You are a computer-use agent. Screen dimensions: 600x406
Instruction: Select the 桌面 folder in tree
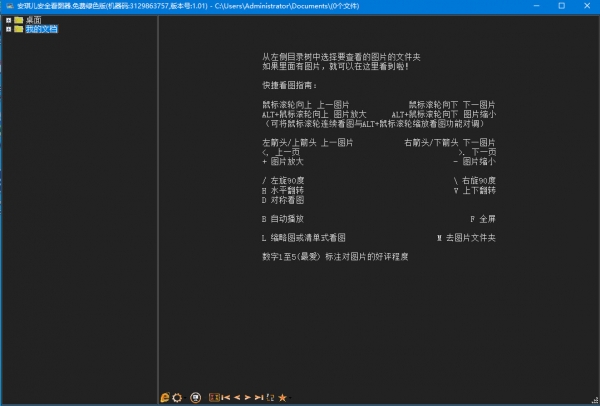(34, 20)
